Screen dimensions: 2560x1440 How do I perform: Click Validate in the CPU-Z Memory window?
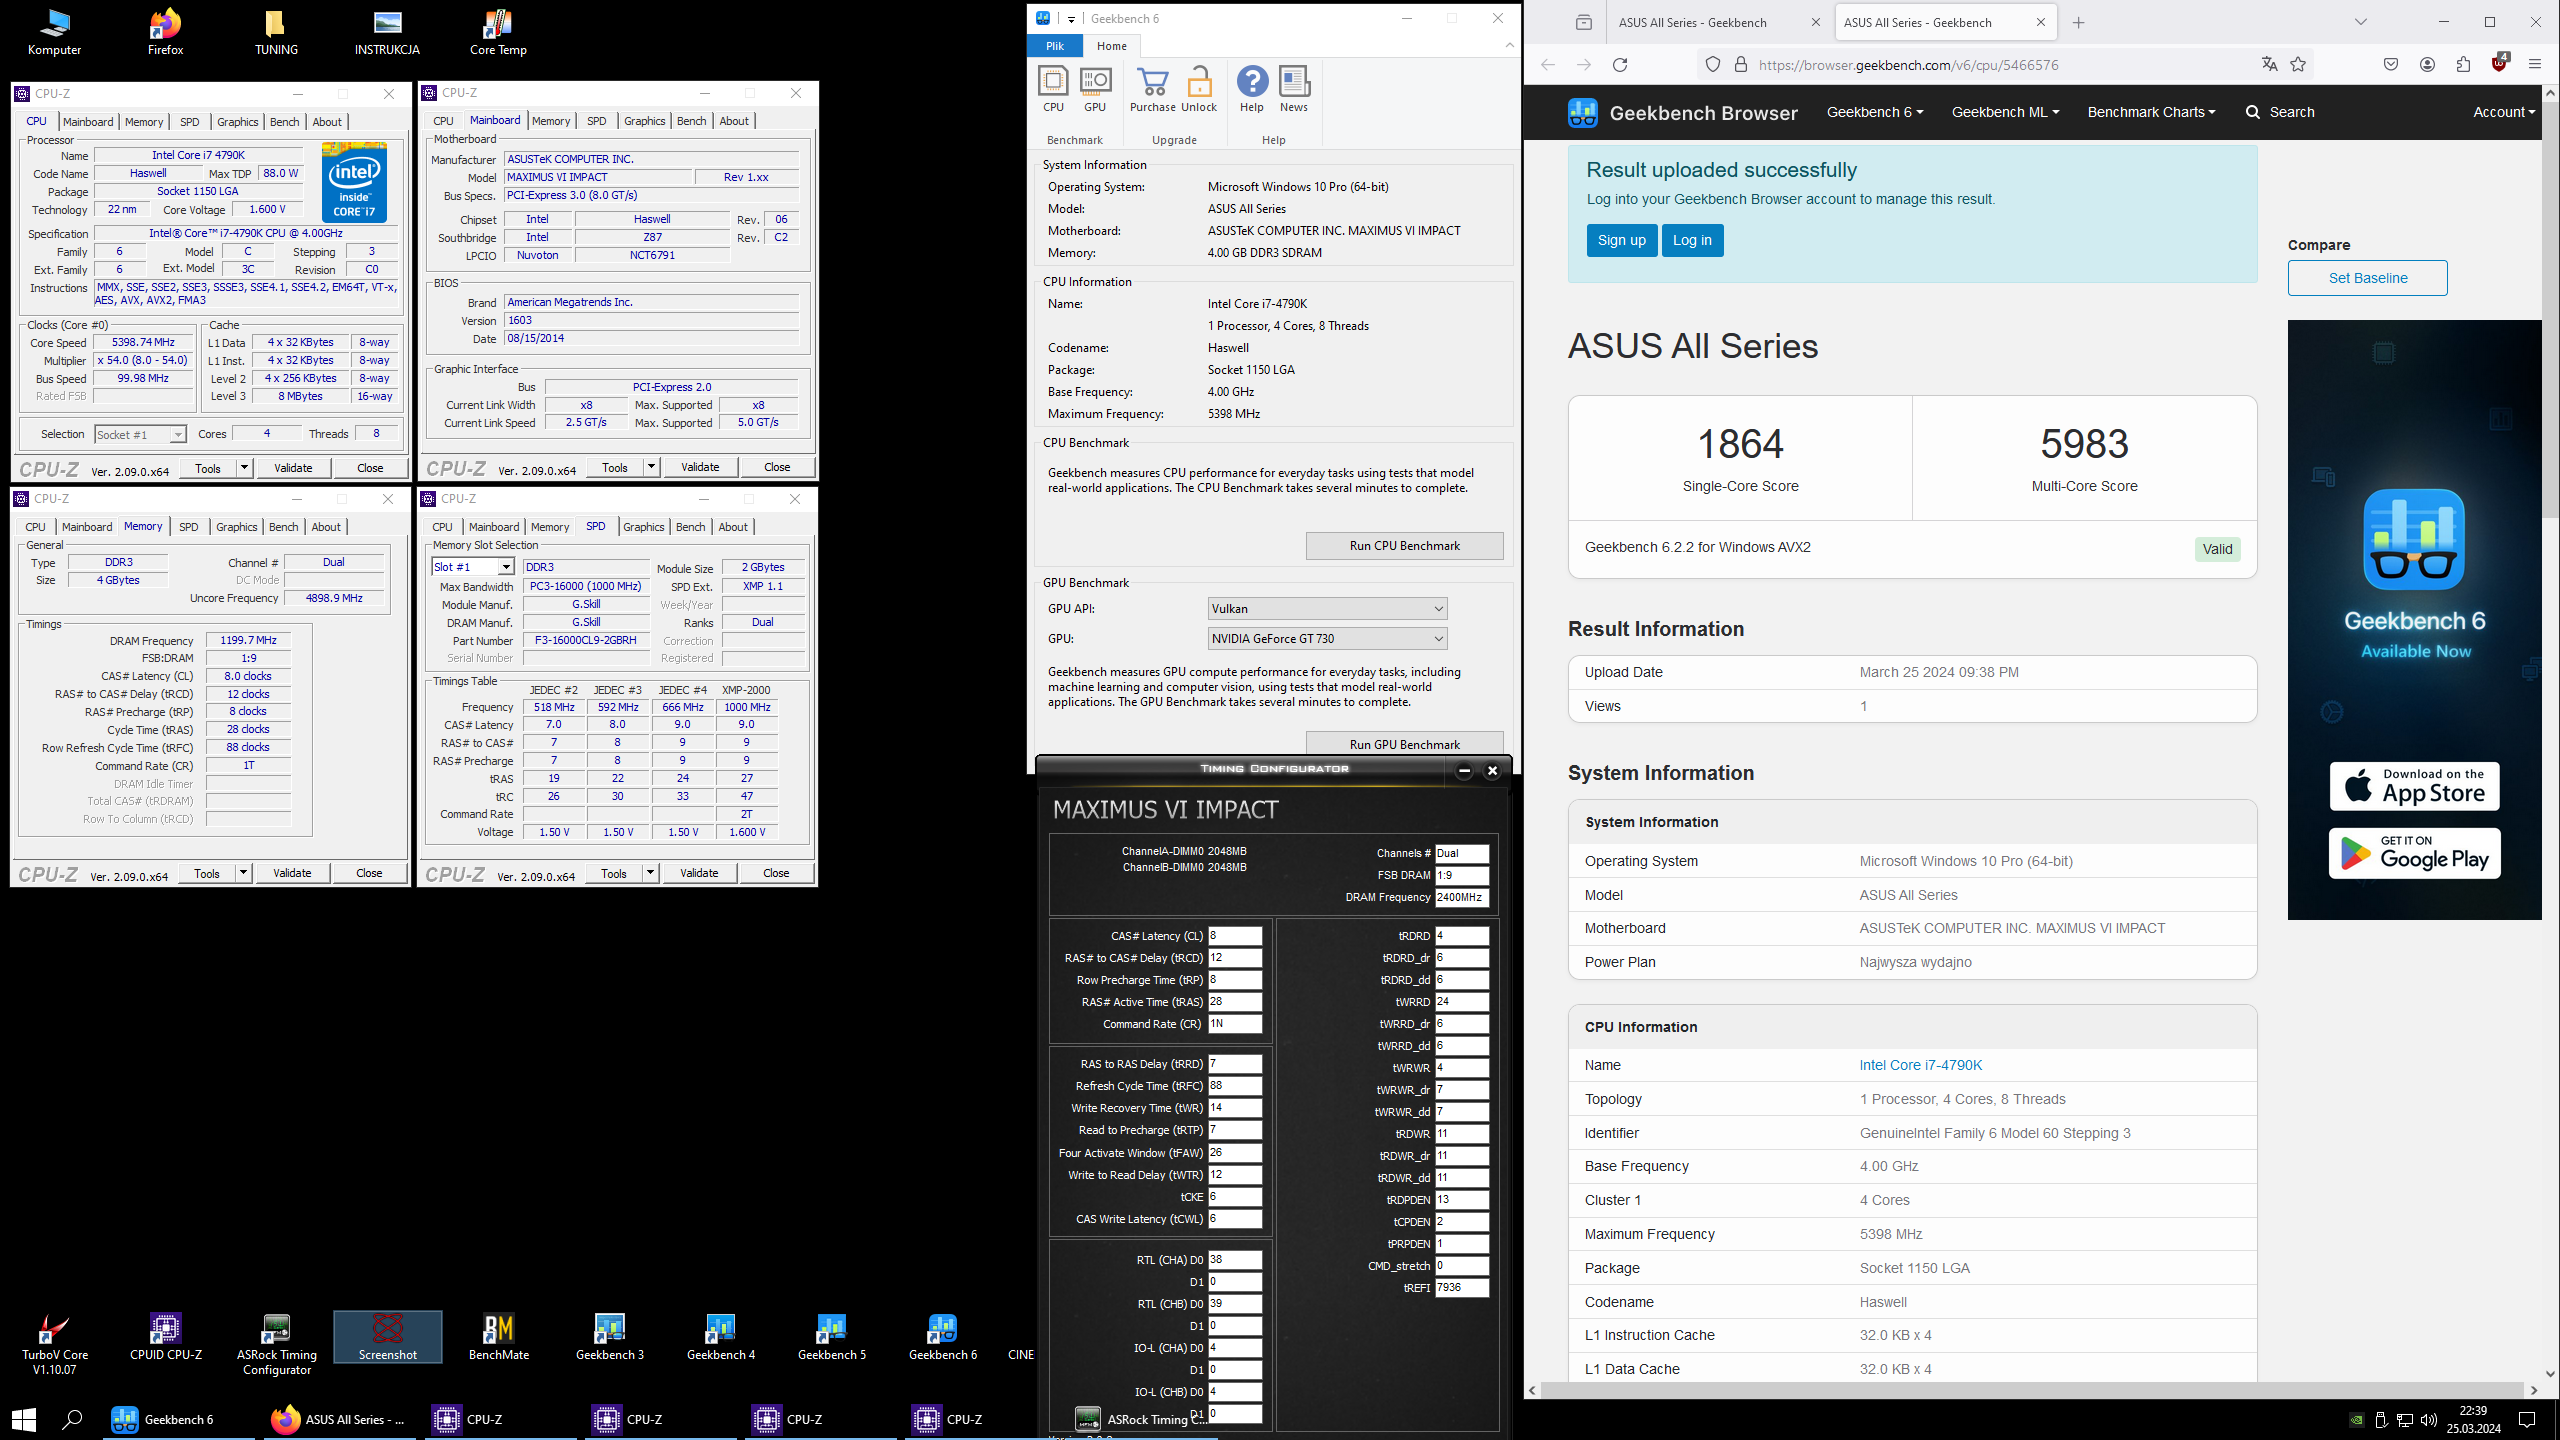(292, 873)
